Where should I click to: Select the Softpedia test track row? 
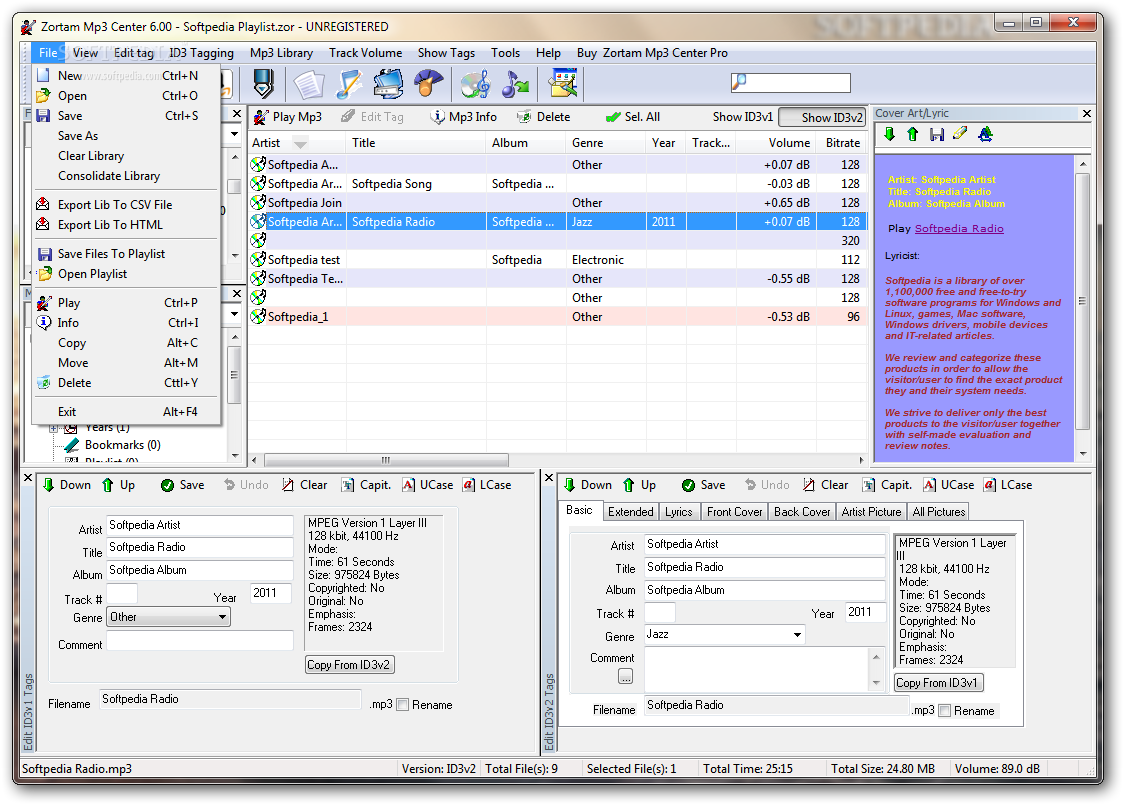pyautogui.click(x=557, y=260)
